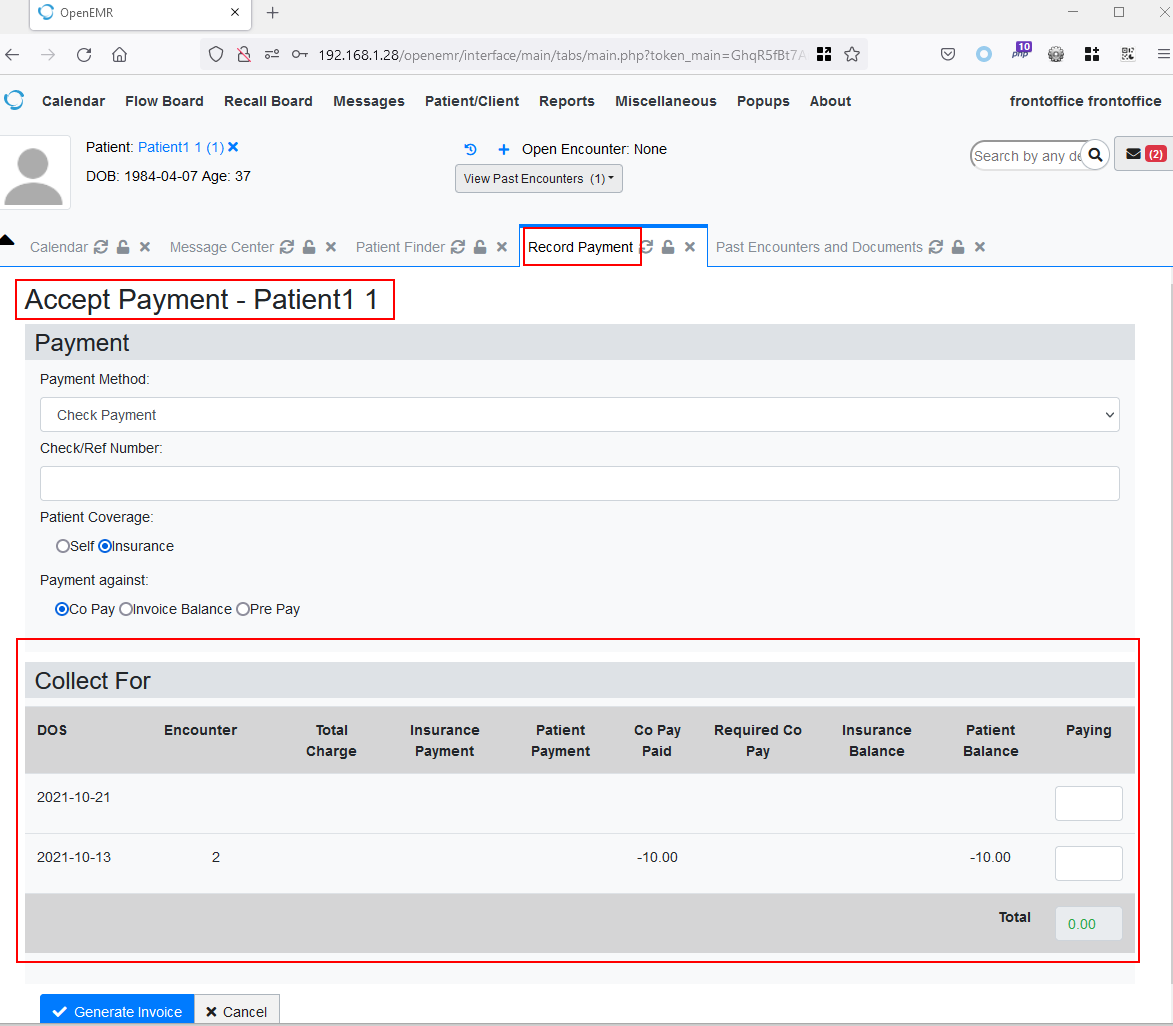Select Insurance patient coverage
This screenshot has width=1173, height=1026.
105,546
